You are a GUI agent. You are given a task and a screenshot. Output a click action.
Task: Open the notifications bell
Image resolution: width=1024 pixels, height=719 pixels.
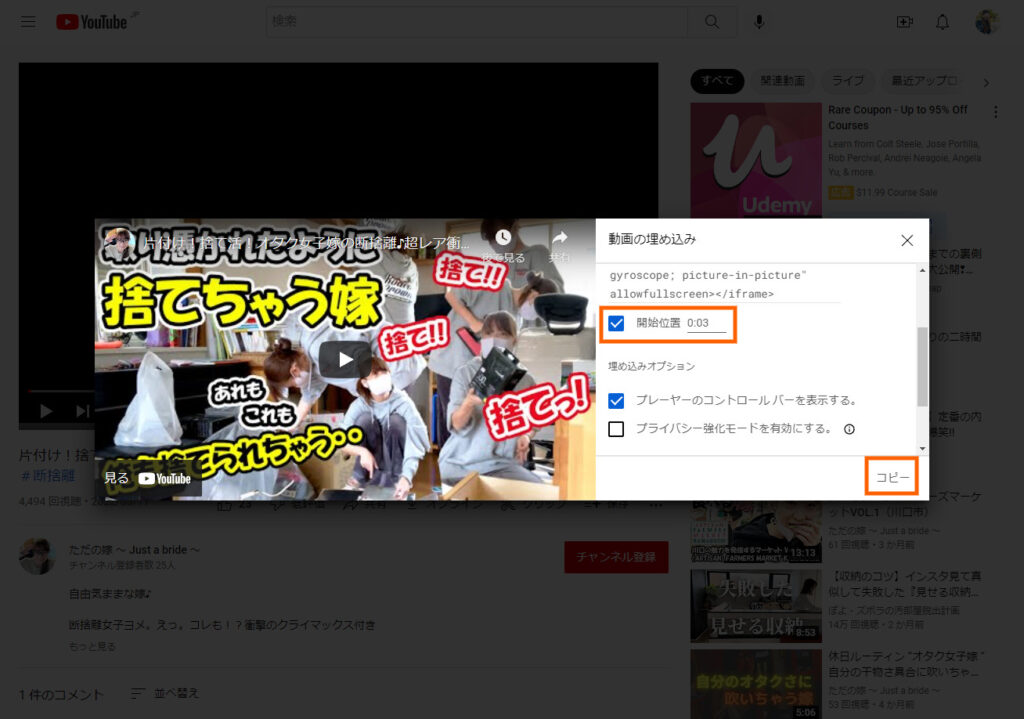tap(942, 22)
